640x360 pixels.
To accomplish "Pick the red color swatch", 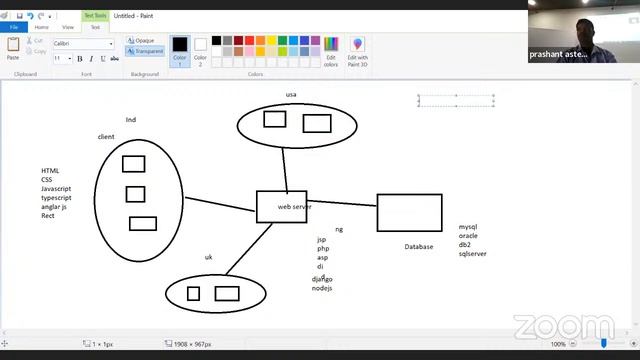I will coord(249,40).
